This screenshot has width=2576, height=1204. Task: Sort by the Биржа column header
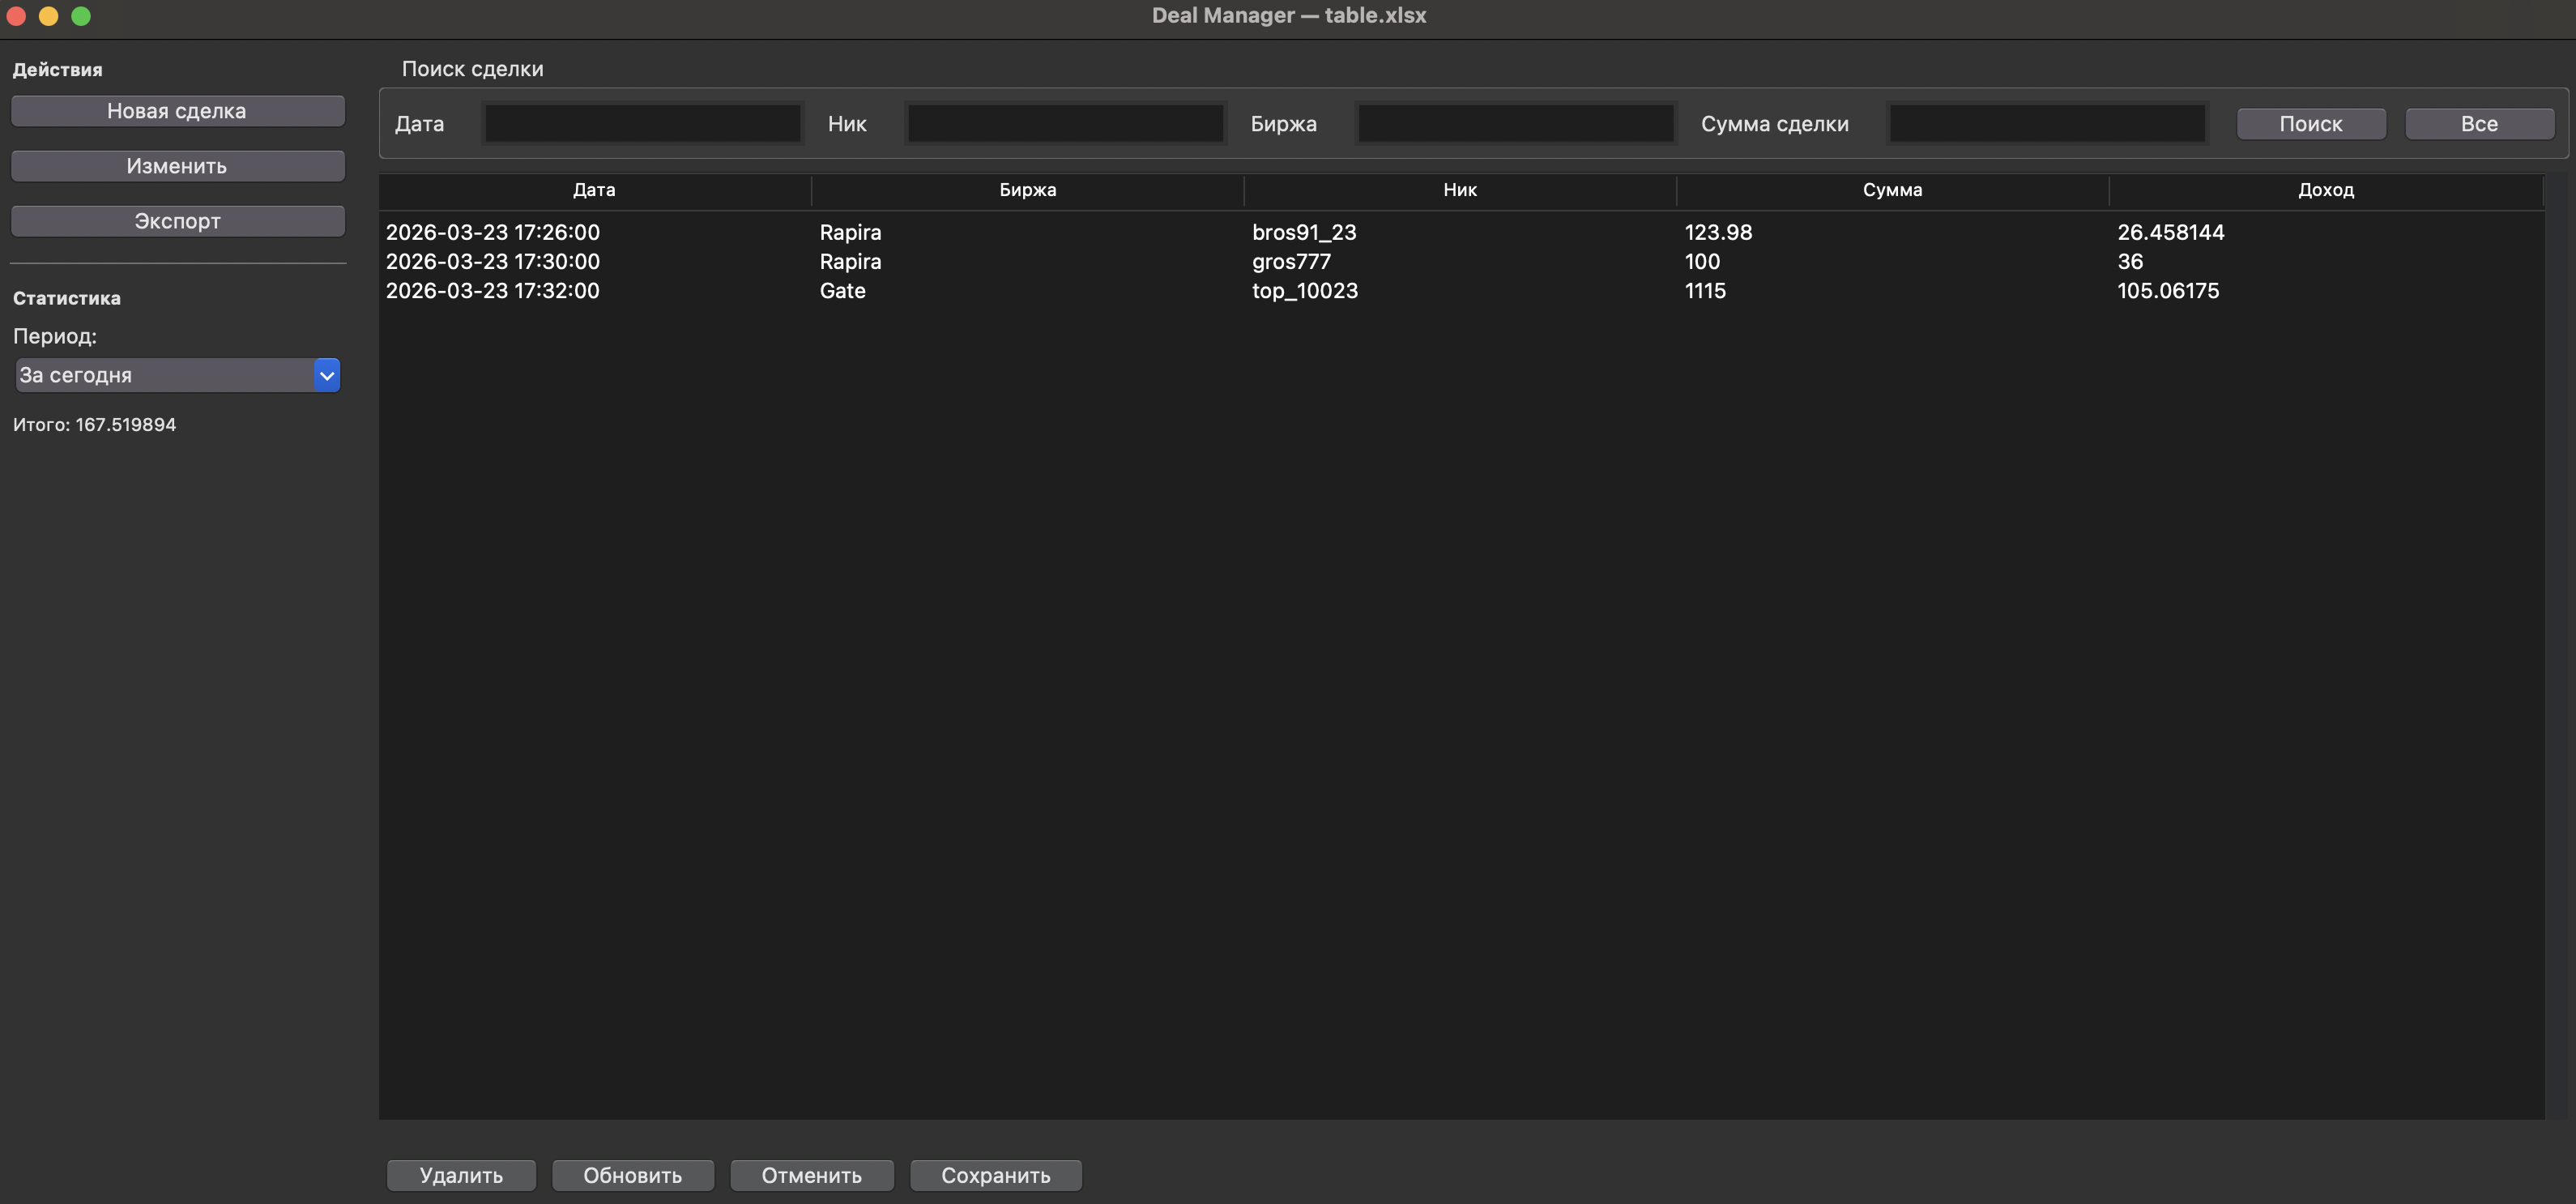click(x=1028, y=190)
